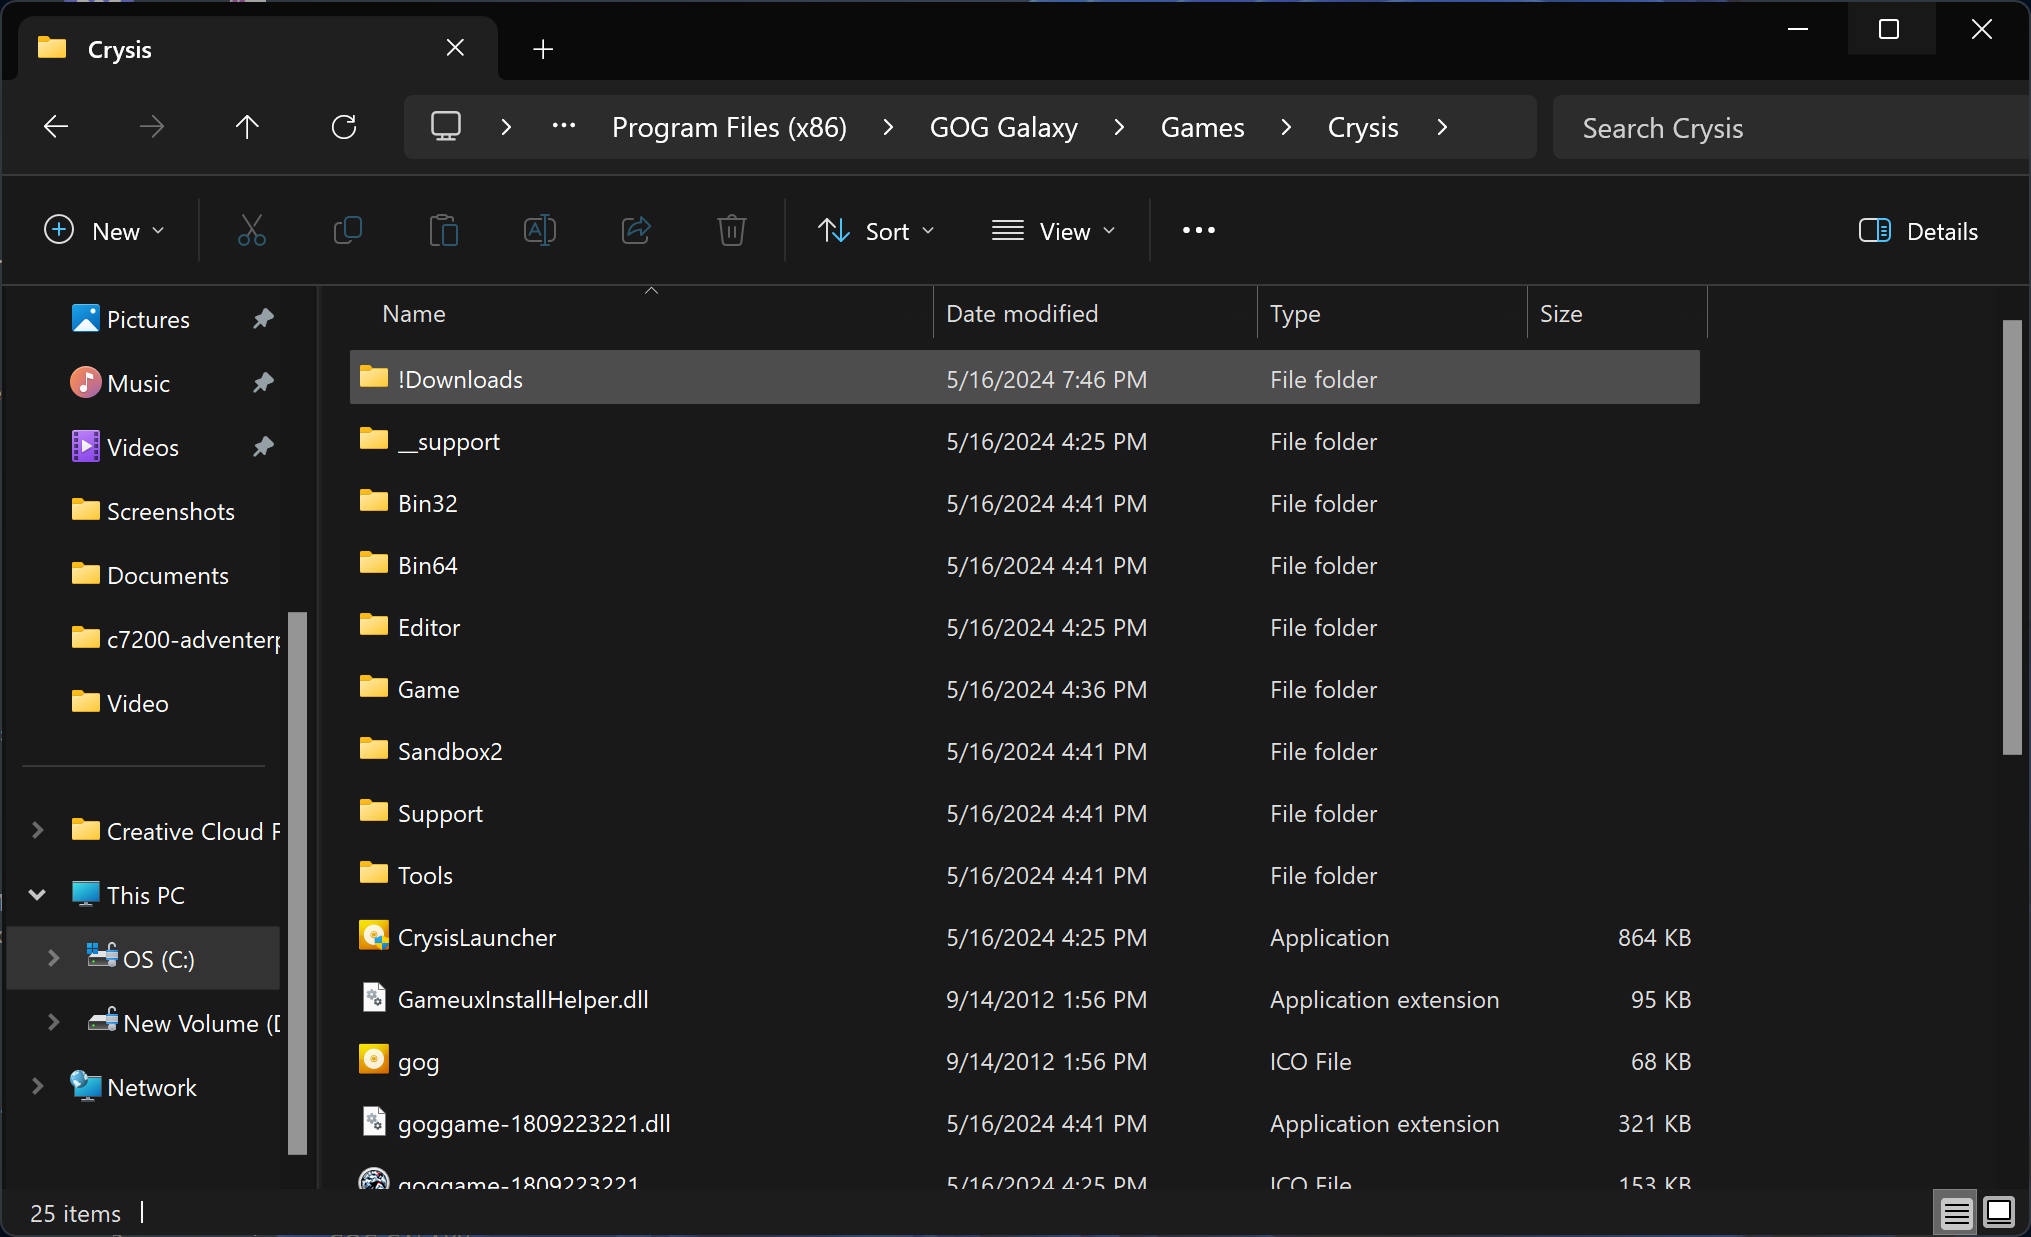
Task: Expand New Volume drive node
Action: pyautogui.click(x=53, y=1022)
